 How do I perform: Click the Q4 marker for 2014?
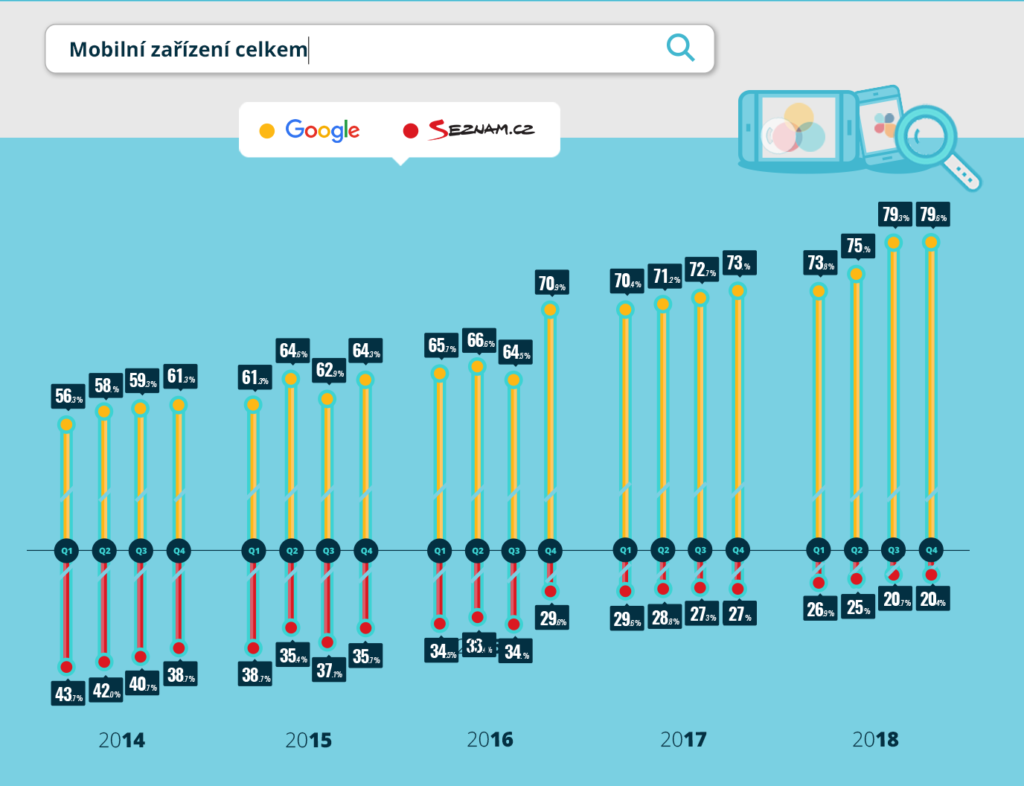[x=179, y=551]
